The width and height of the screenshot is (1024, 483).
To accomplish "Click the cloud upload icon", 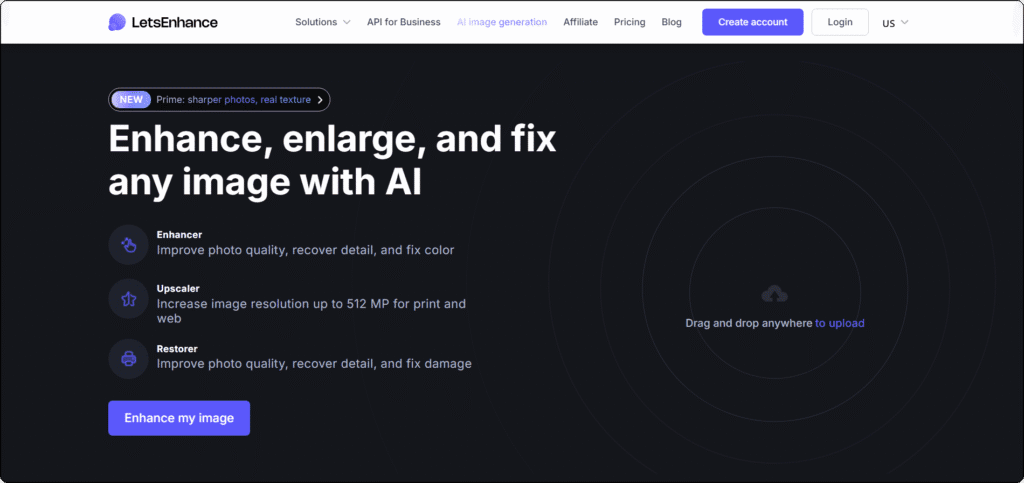I will (x=775, y=294).
